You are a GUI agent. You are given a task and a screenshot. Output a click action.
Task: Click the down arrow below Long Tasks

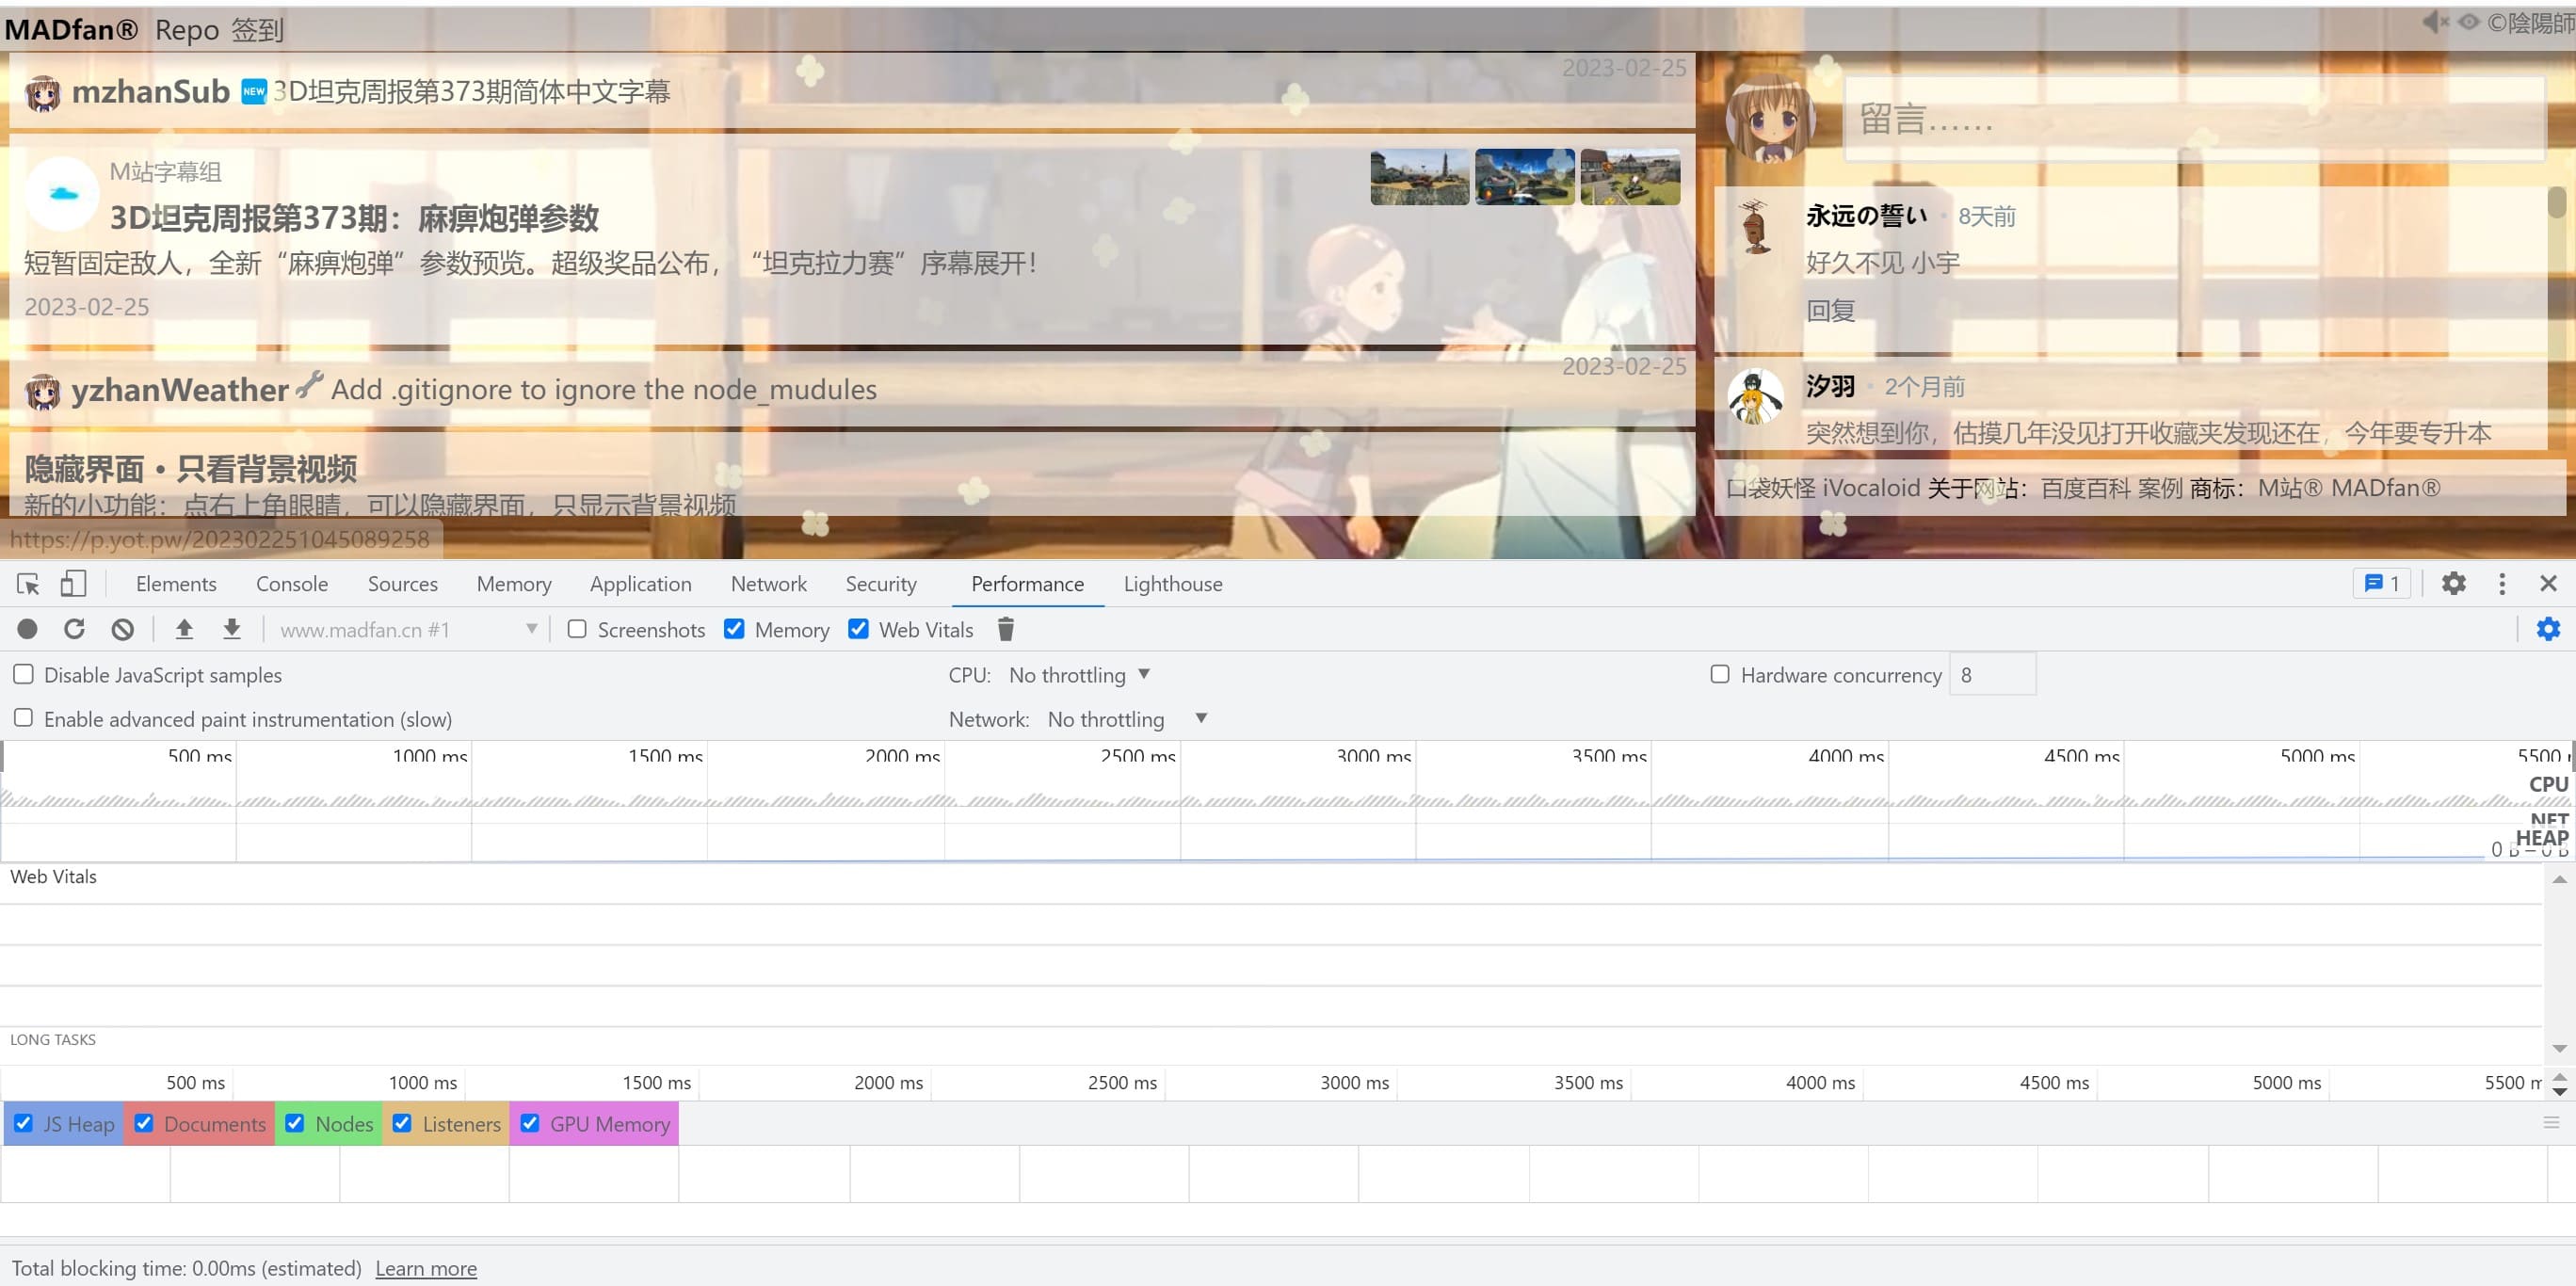[x=2559, y=1048]
